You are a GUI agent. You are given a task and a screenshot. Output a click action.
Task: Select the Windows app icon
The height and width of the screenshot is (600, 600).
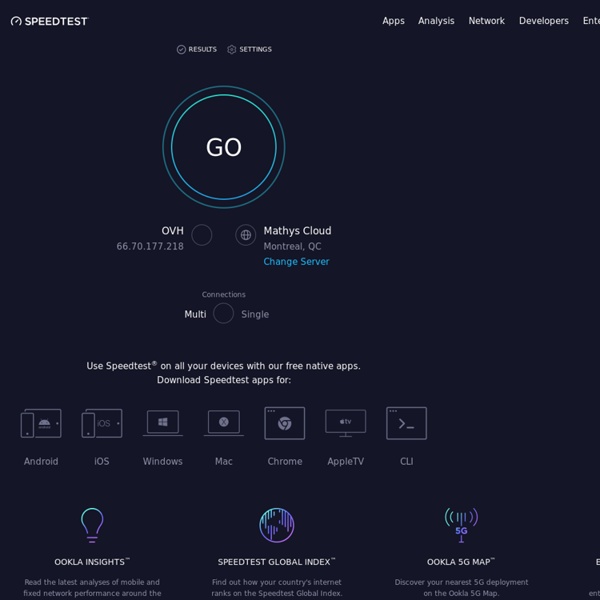(x=163, y=423)
